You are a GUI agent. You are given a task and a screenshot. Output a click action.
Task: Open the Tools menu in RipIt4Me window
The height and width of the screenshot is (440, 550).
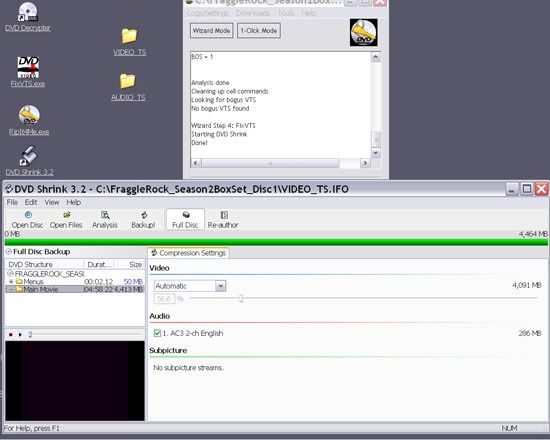click(x=286, y=13)
